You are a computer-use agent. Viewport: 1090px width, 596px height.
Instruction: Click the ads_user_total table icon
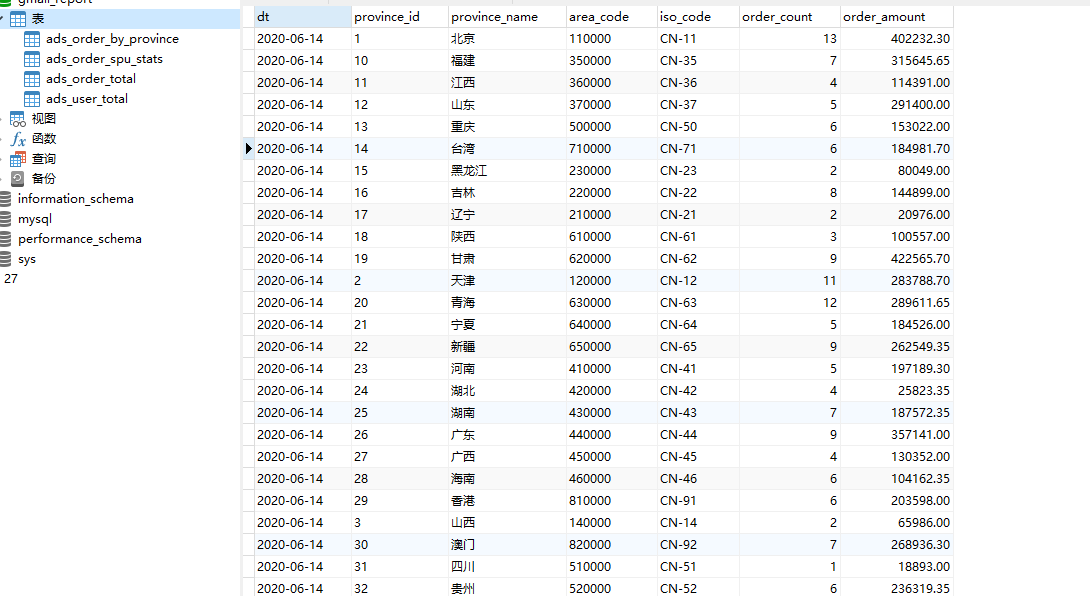tap(32, 99)
